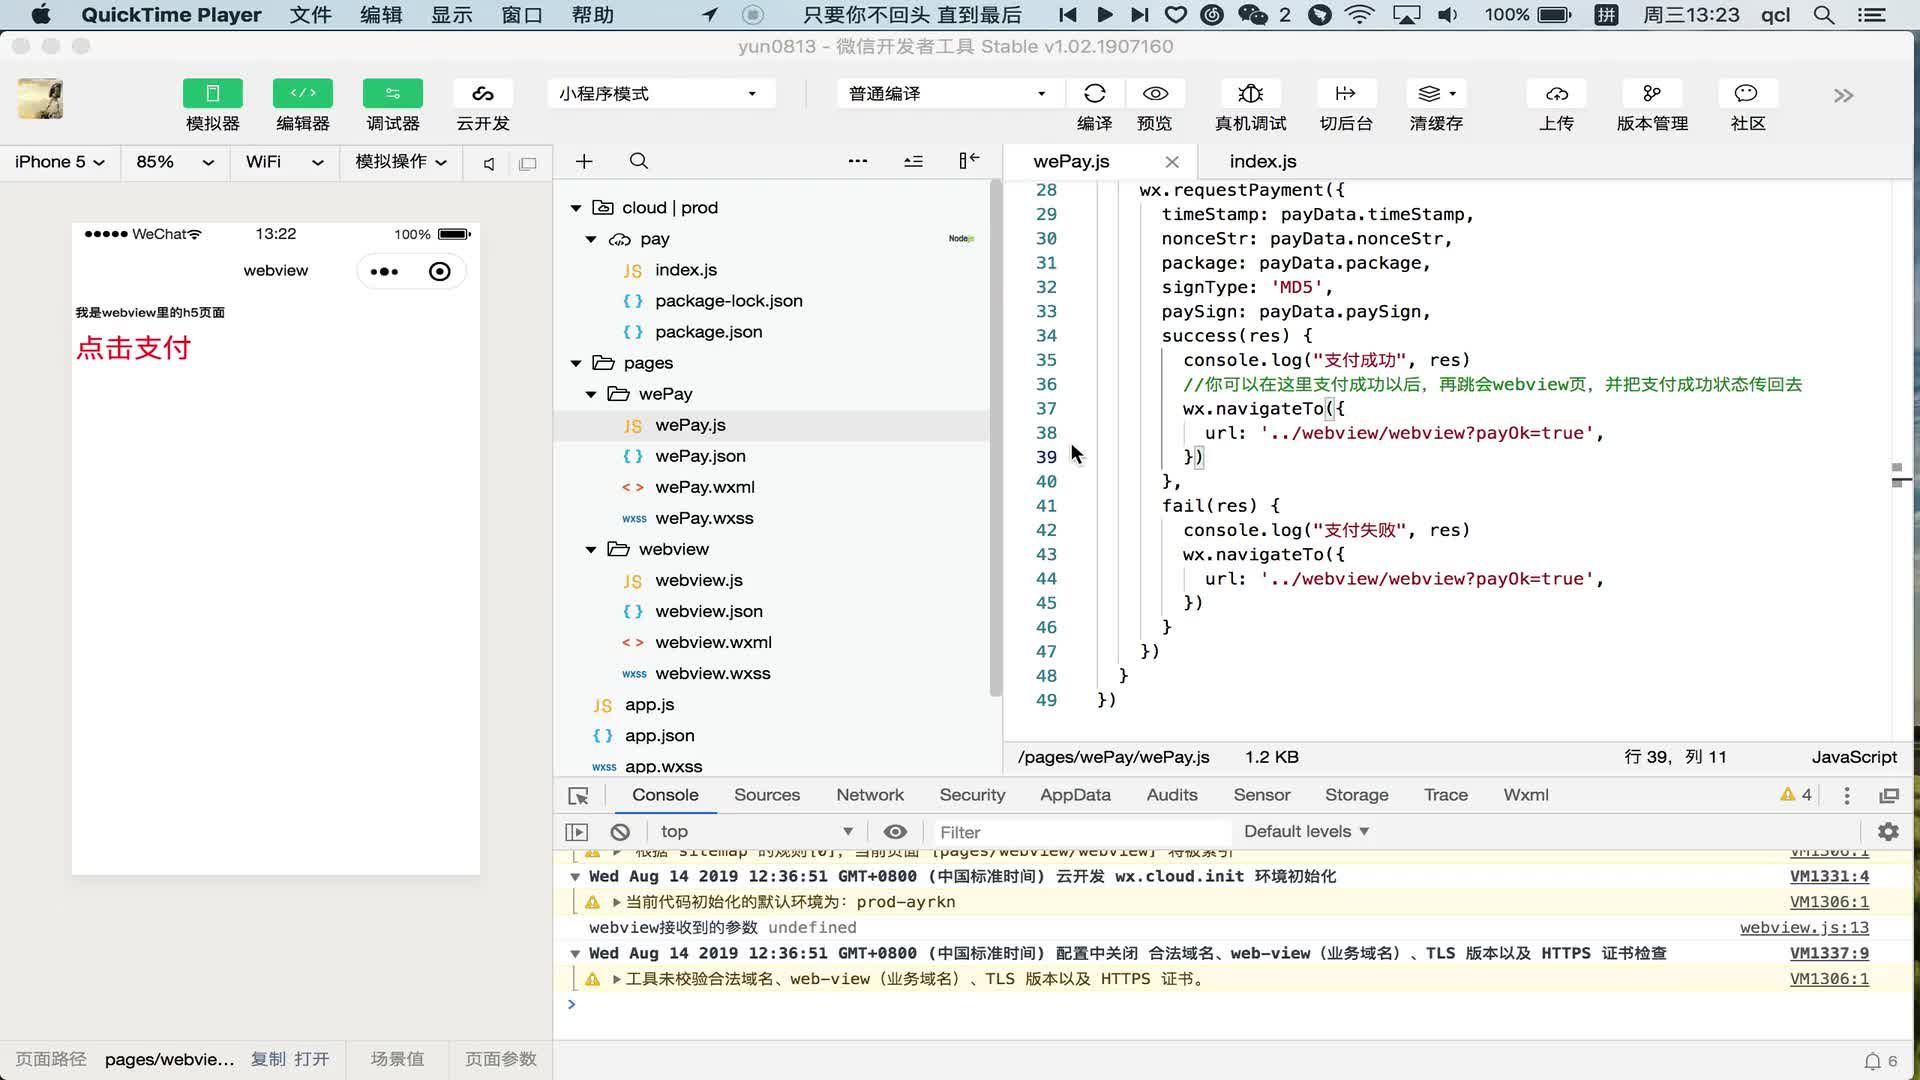The width and height of the screenshot is (1920, 1080).
Task: Switch to the Sources devtools tab
Action: pos(767,795)
